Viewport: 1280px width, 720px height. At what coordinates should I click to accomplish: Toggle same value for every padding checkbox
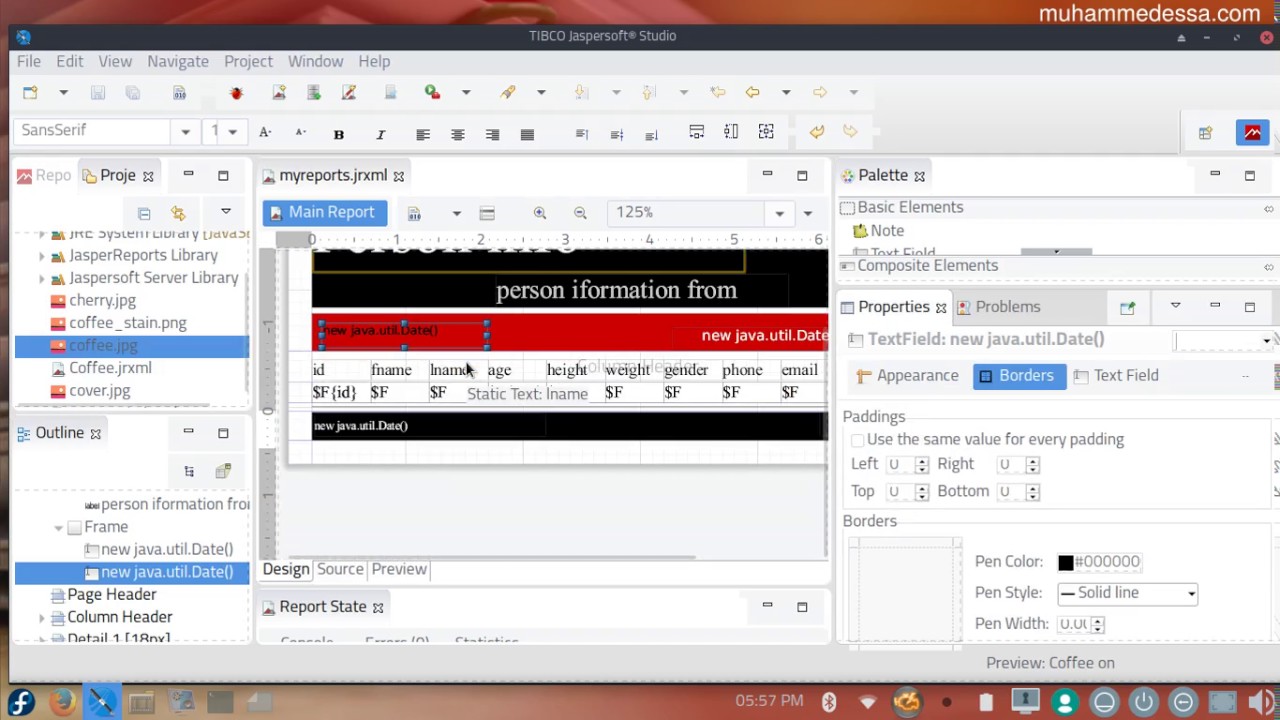[x=857, y=440]
